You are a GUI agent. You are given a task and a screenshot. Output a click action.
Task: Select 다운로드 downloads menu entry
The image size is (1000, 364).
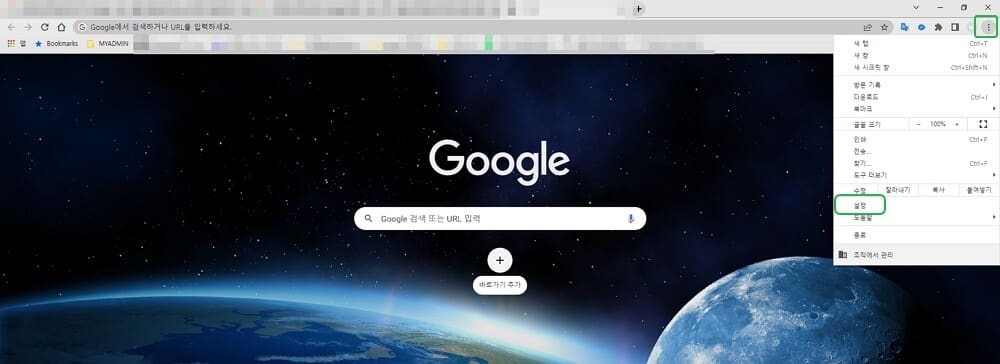(915, 97)
